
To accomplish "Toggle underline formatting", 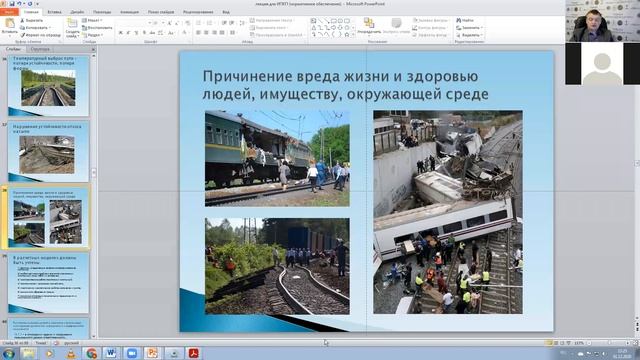I will 136,33.
